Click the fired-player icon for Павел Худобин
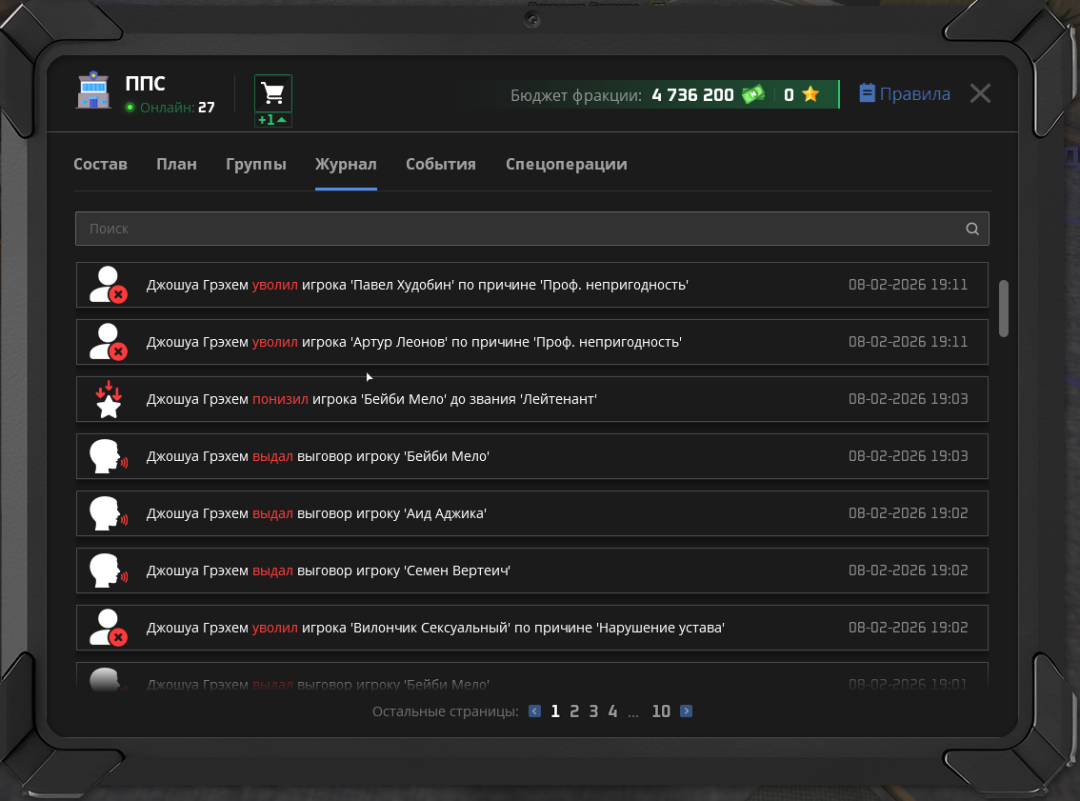 click(x=107, y=285)
